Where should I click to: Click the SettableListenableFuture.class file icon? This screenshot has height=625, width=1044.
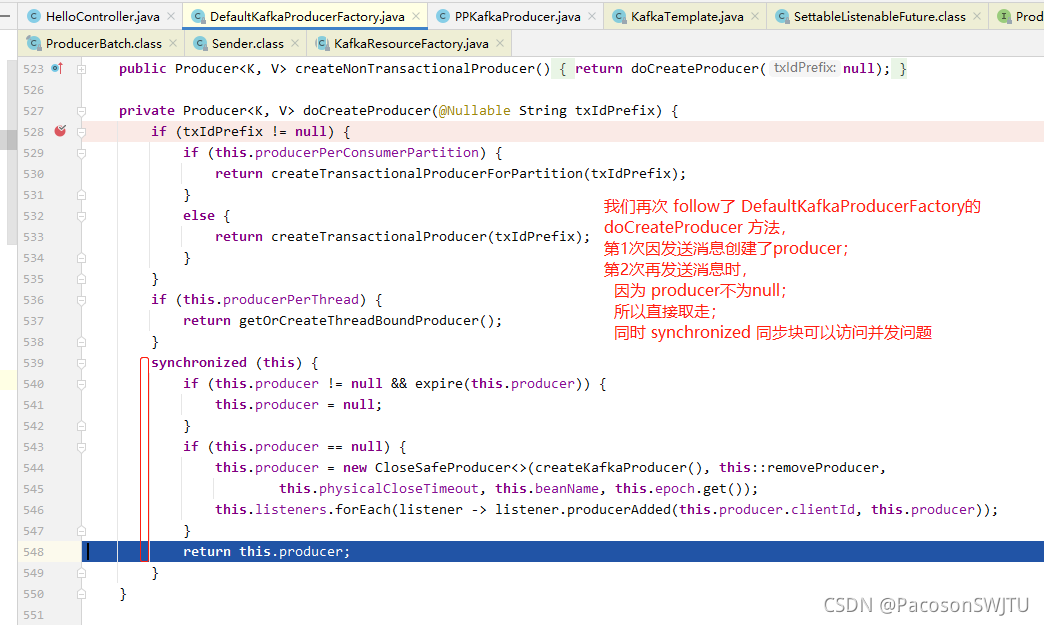click(782, 17)
